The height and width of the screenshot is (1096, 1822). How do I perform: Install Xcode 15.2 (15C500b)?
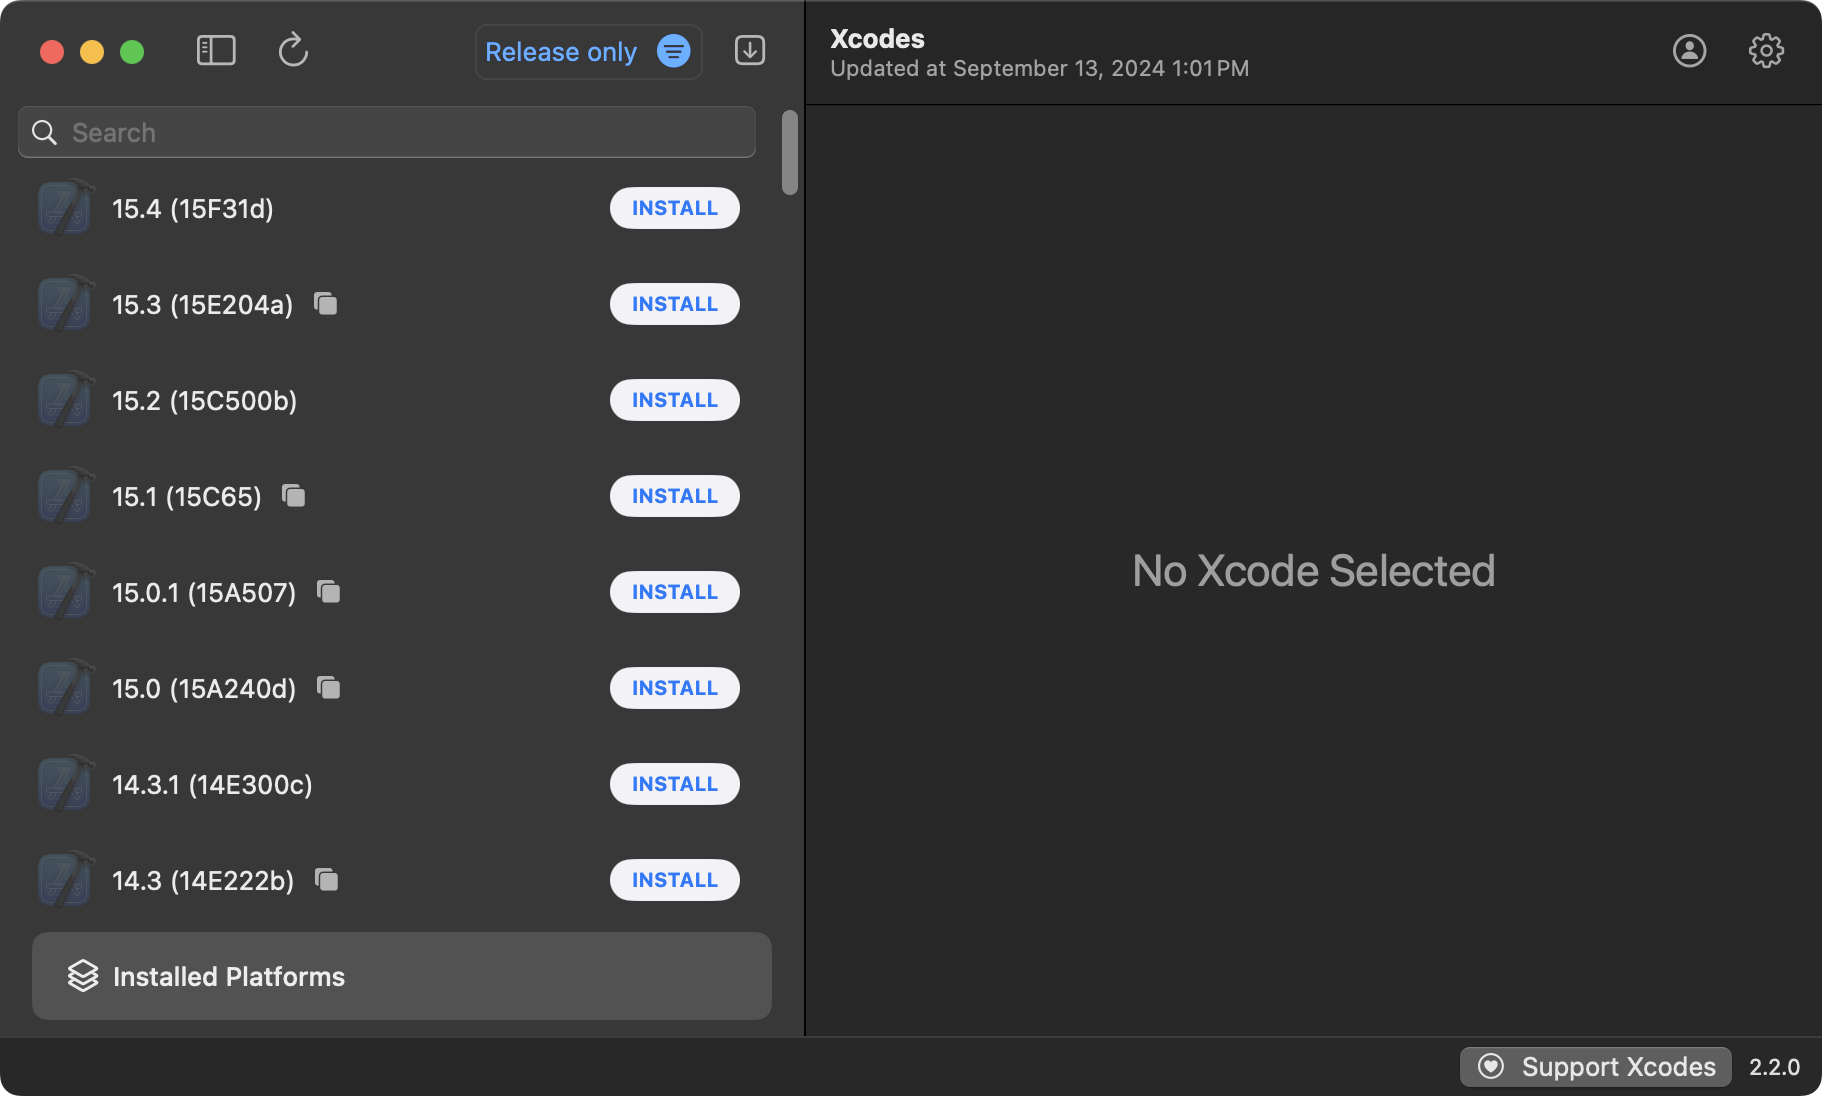click(x=675, y=400)
